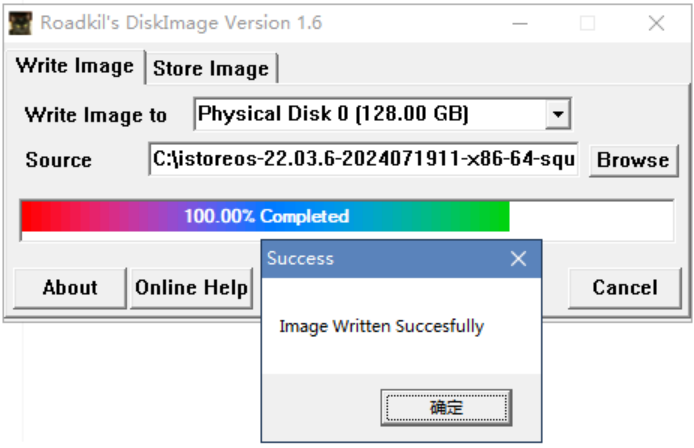Open Online Help

pos(191,288)
